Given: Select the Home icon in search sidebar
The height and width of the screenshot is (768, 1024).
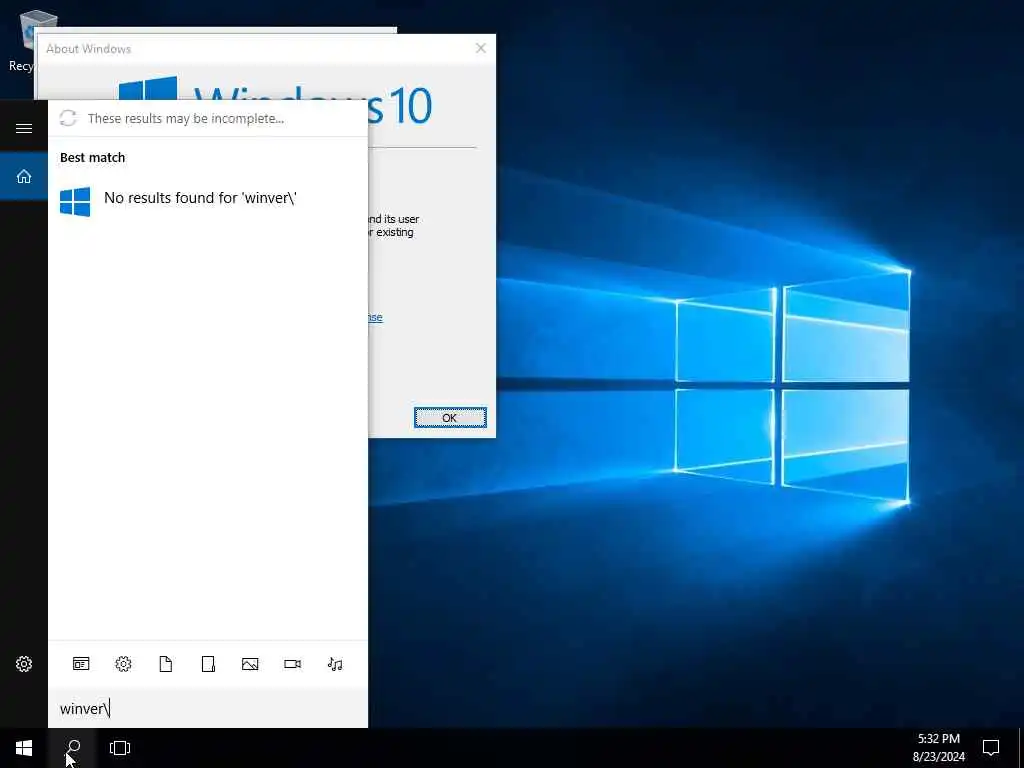Looking at the screenshot, I should click(24, 176).
